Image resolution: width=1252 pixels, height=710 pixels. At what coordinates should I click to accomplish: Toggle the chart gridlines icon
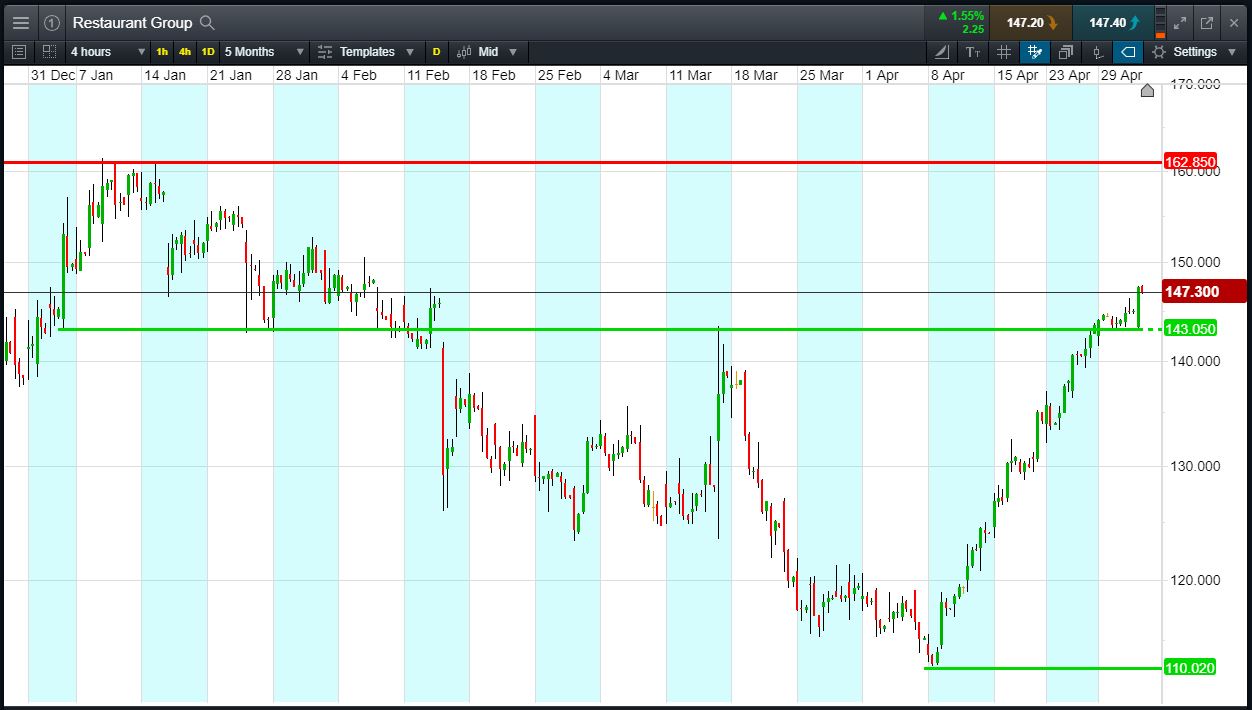1004,52
